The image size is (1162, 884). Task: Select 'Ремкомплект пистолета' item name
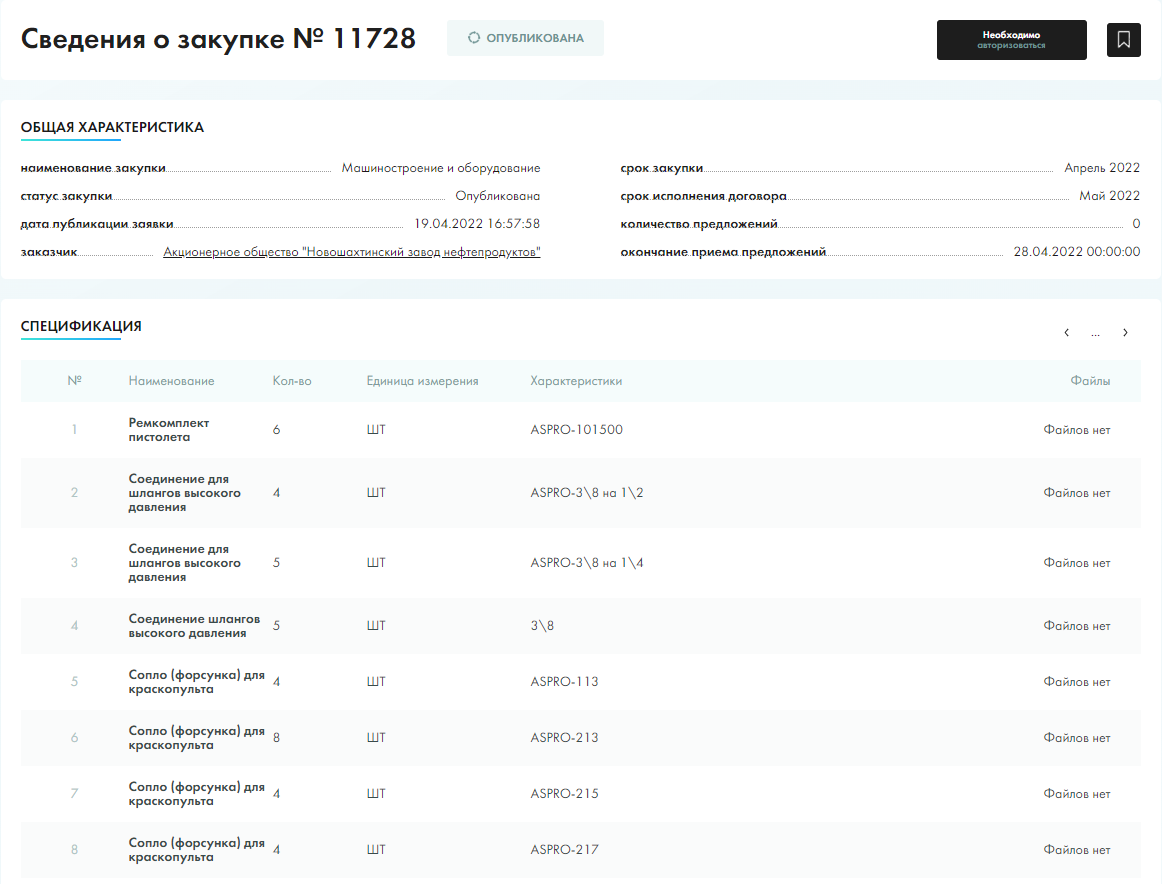click(169, 430)
